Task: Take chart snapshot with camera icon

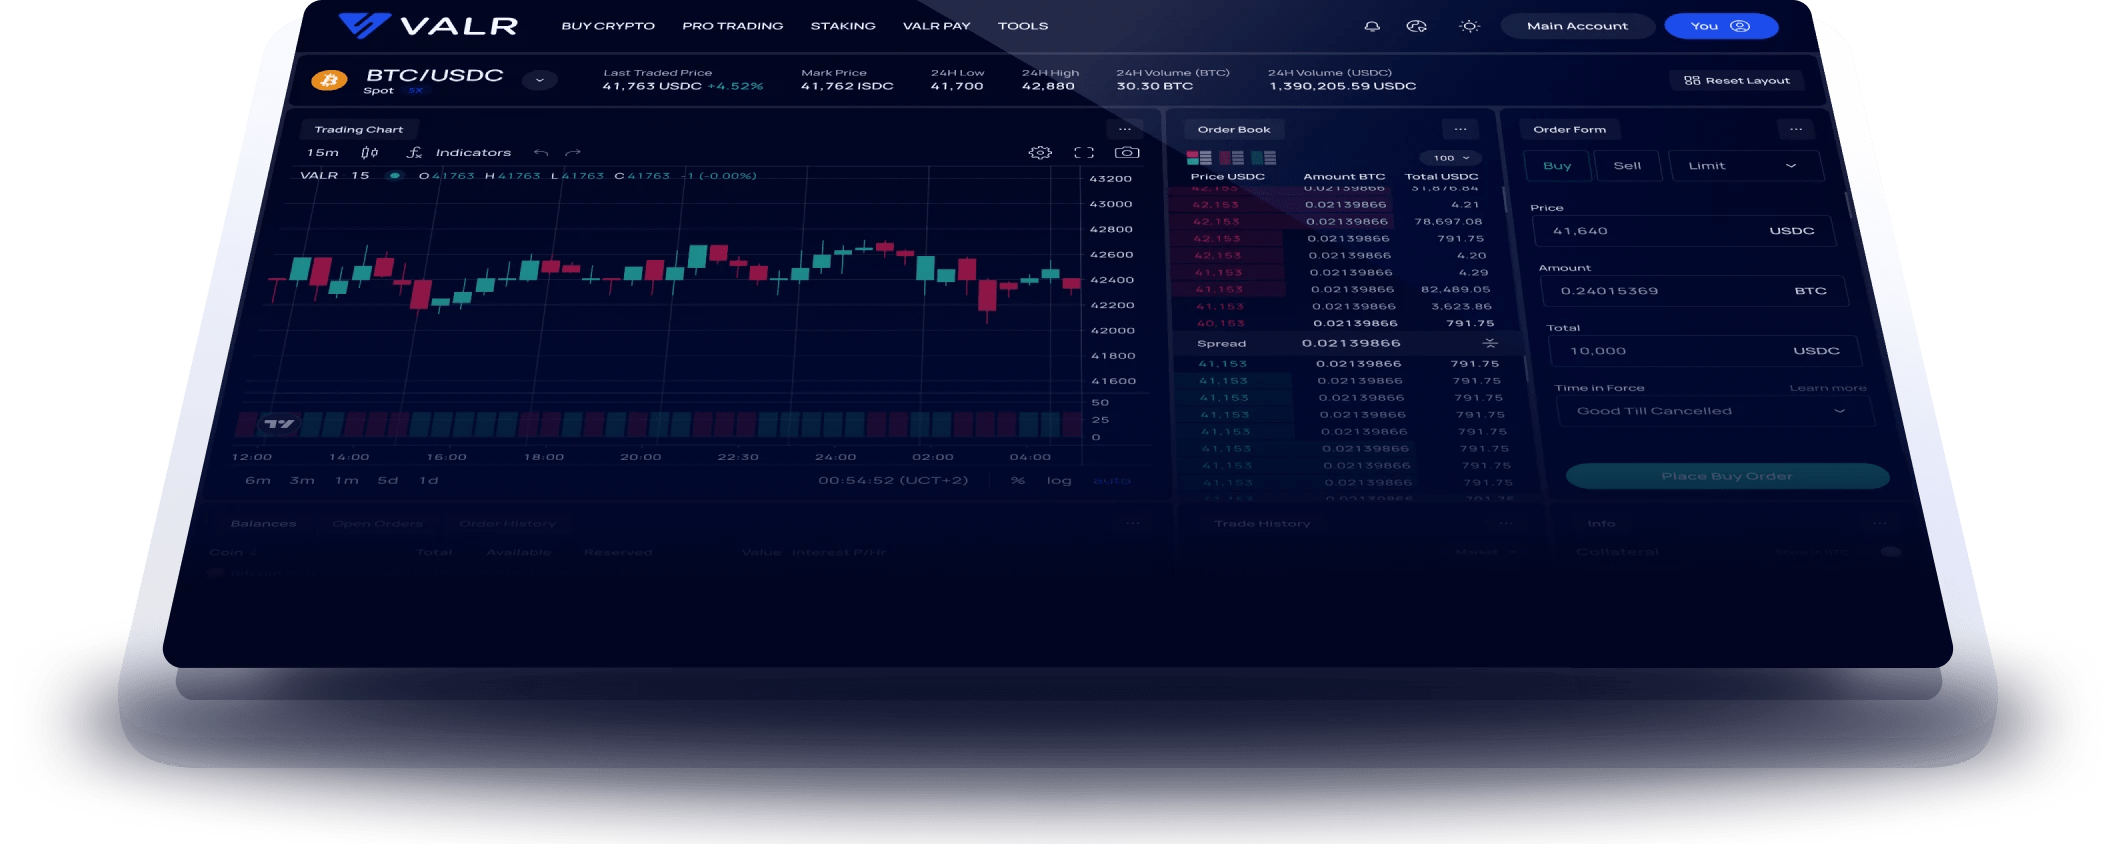Action: click(1127, 153)
